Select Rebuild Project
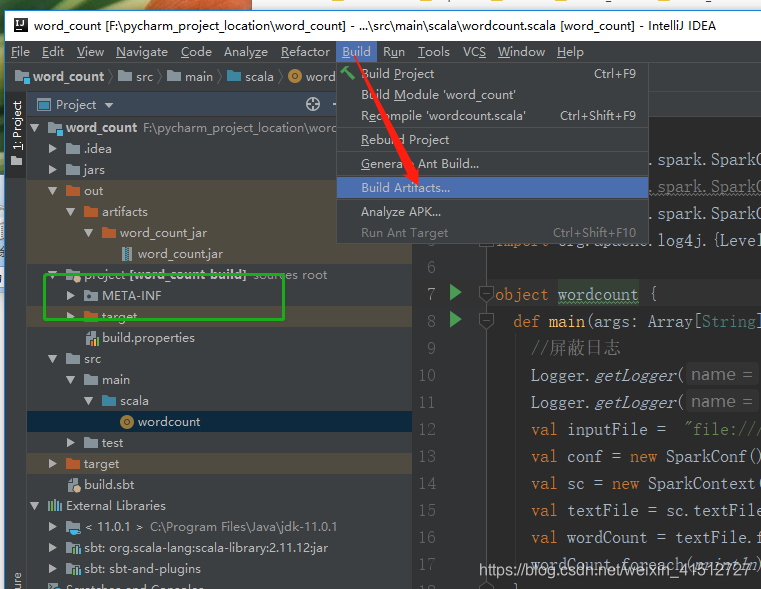Image resolution: width=761 pixels, height=589 pixels. [x=493, y=140]
